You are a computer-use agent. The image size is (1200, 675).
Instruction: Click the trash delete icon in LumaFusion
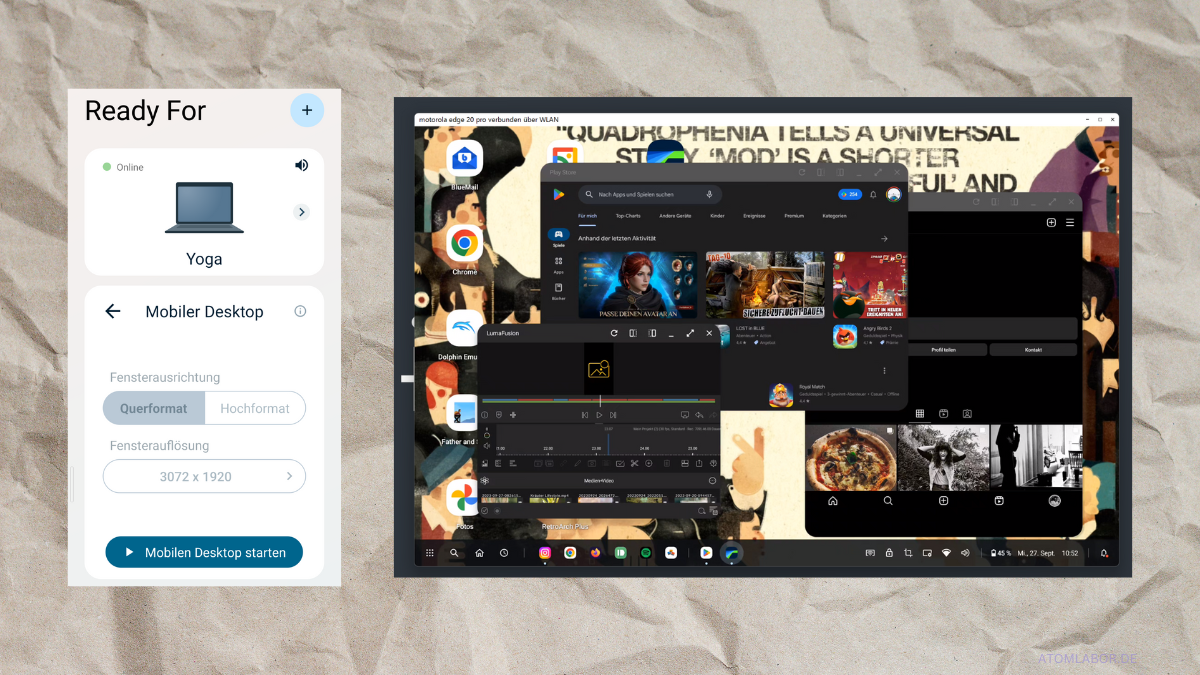click(666, 464)
